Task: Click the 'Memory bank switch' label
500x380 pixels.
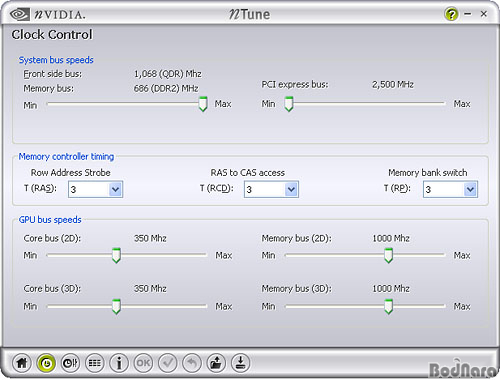Action: [428, 173]
